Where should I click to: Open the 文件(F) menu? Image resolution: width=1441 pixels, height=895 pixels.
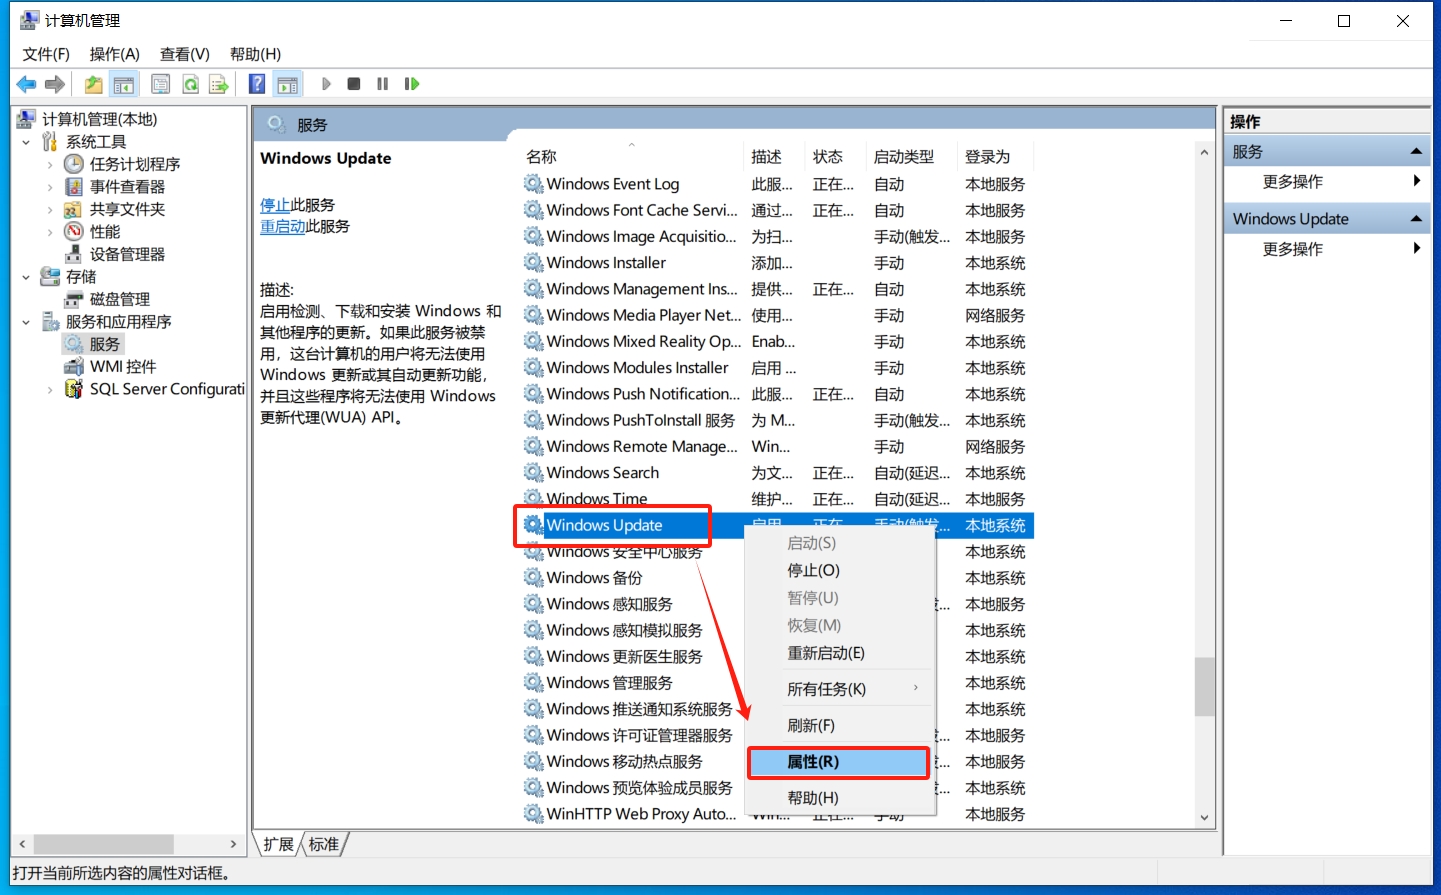coord(46,54)
